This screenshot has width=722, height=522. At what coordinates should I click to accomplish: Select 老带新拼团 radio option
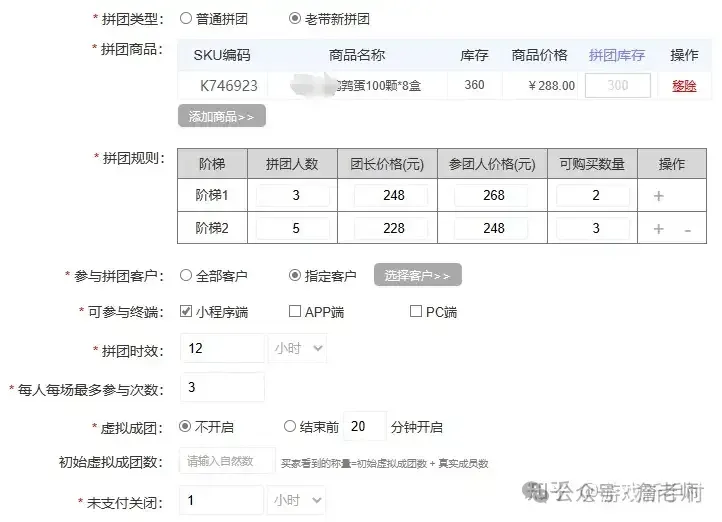pos(295,18)
